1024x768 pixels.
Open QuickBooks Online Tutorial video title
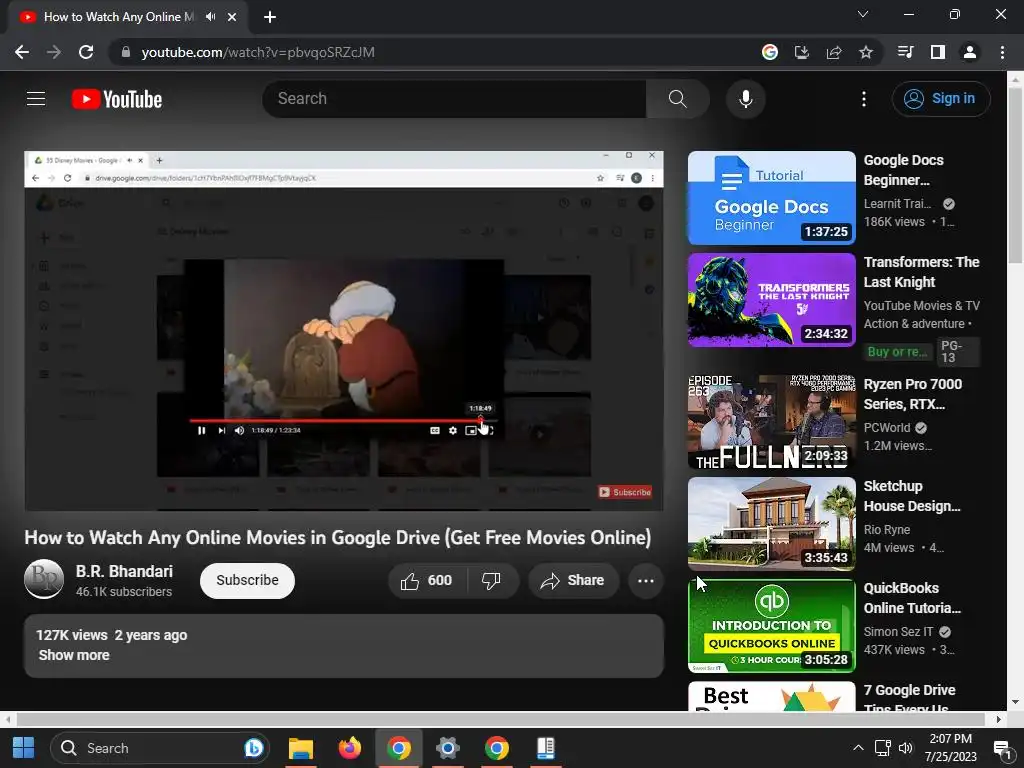click(912, 598)
